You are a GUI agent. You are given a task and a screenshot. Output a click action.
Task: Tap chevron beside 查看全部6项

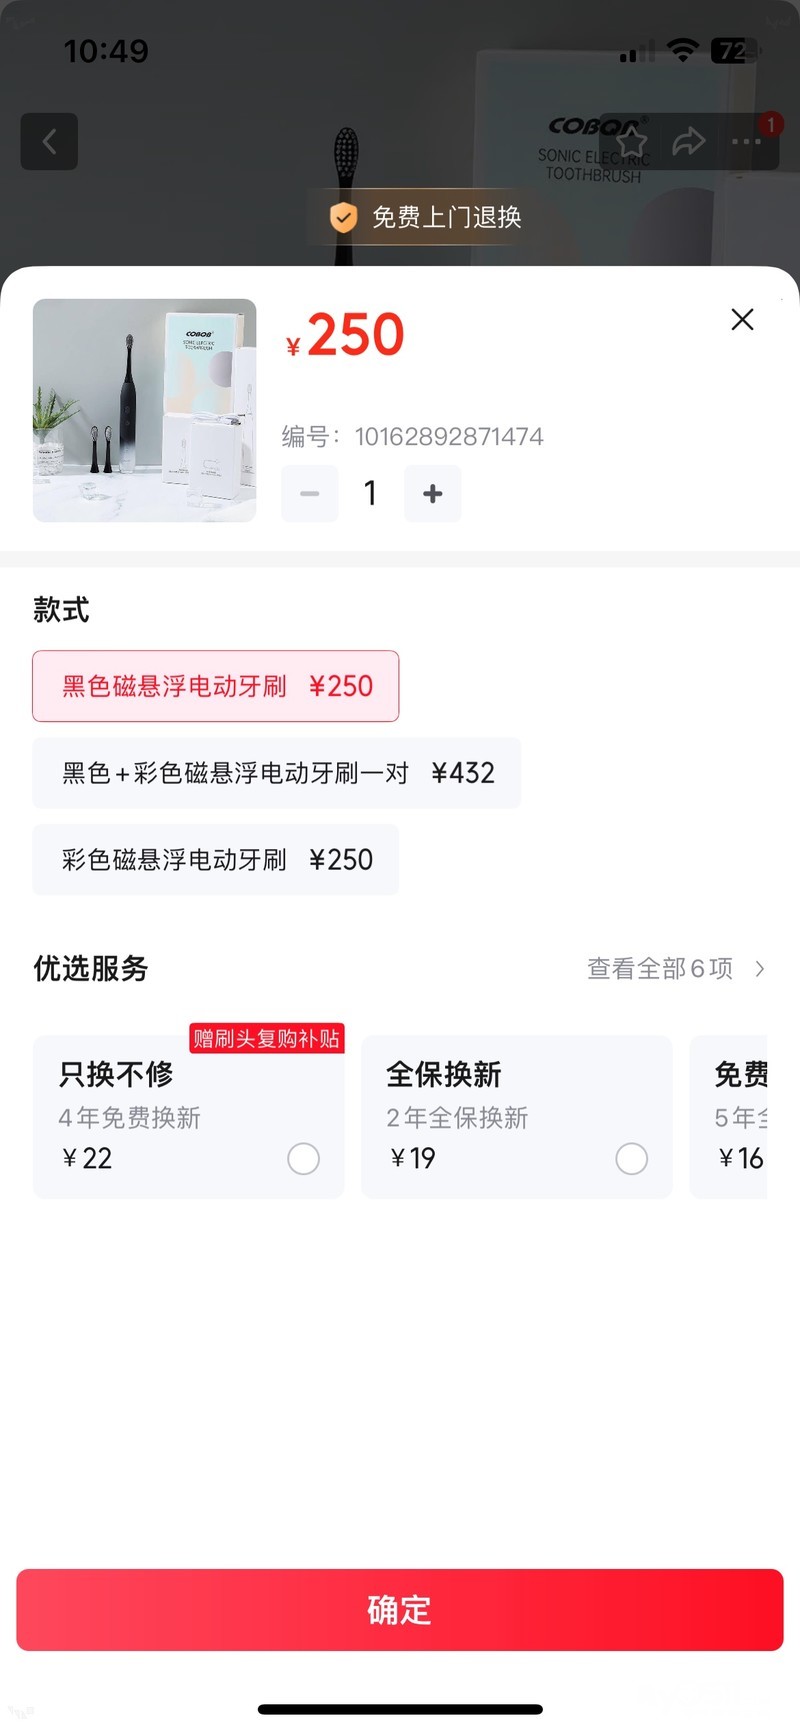click(x=760, y=968)
